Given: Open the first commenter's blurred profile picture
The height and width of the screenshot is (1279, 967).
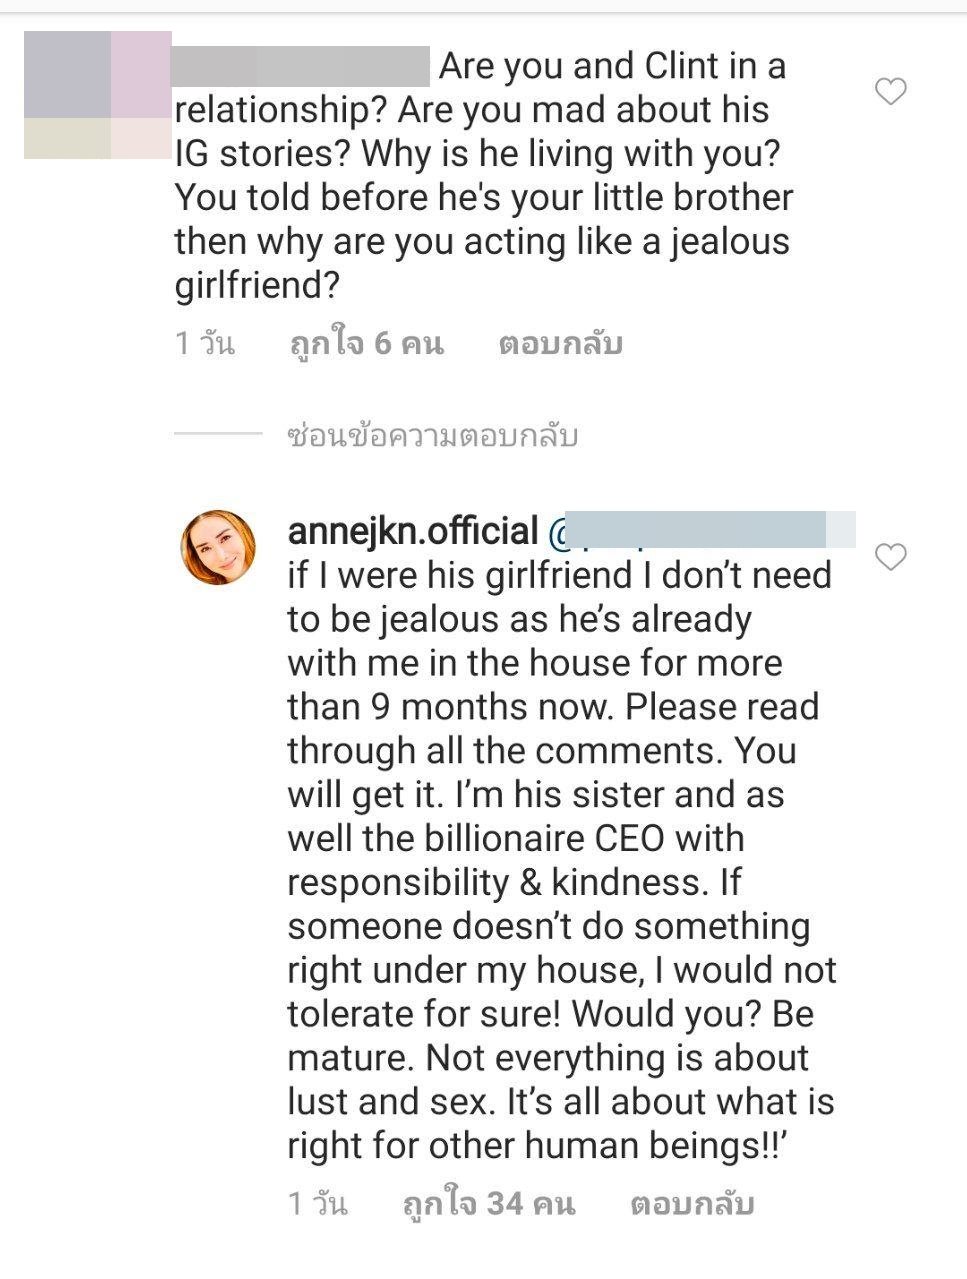Looking at the screenshot, I should [x=97, y=95].
